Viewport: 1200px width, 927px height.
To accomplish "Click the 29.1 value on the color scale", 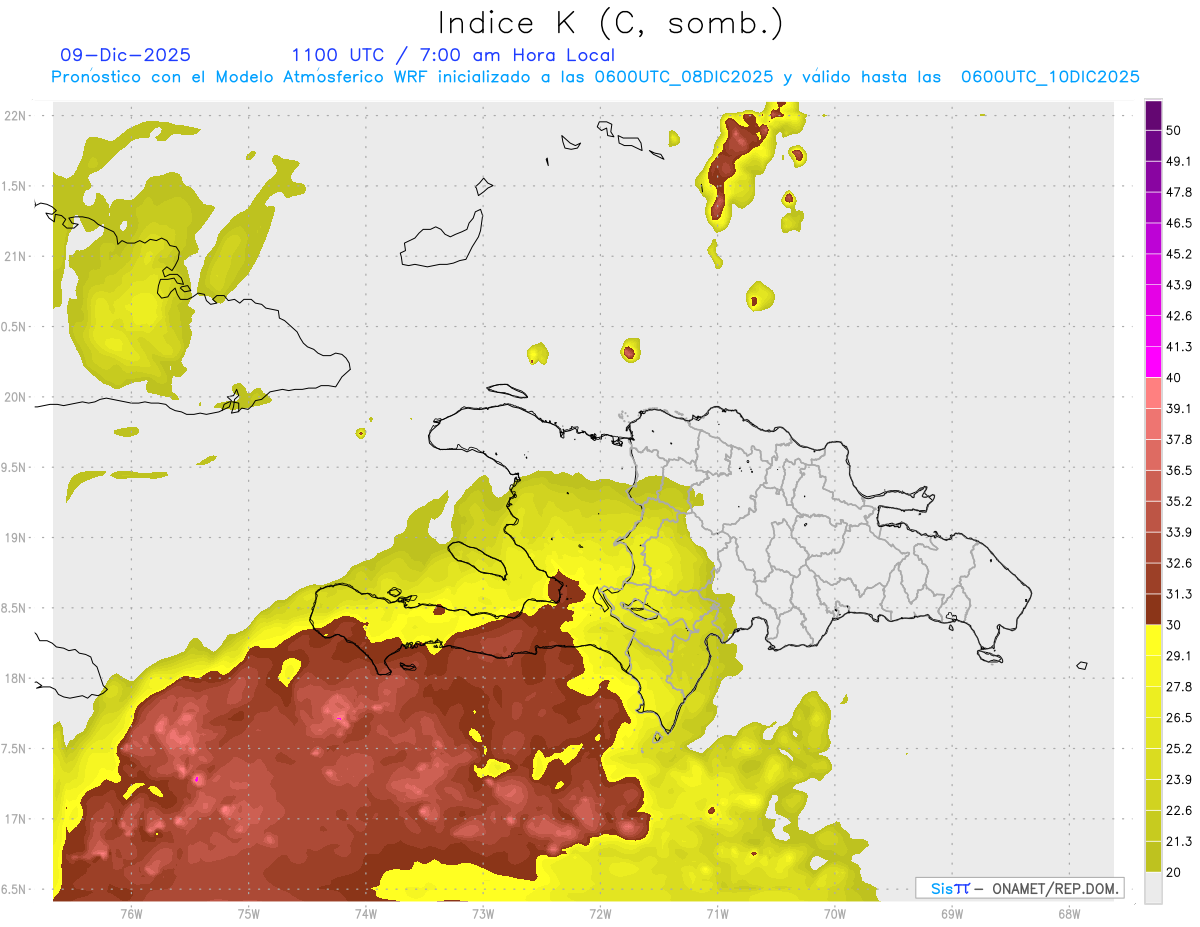I will tap(1178, 656).
